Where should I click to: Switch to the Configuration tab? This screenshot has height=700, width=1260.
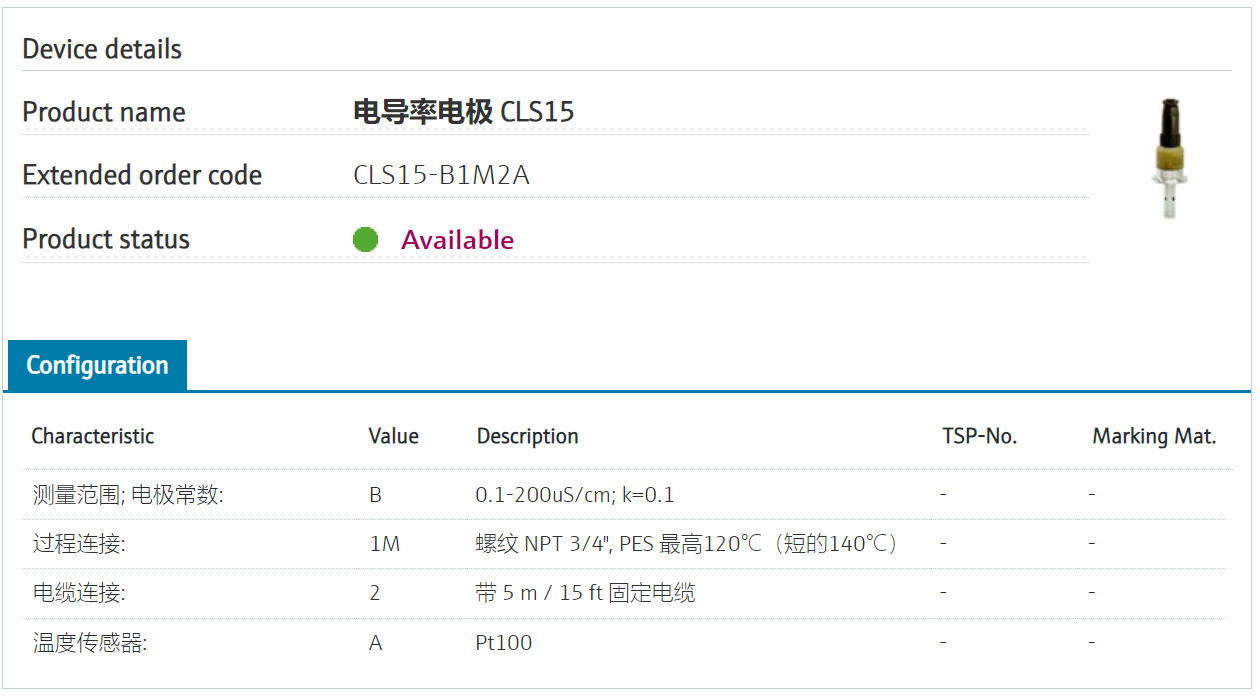[97, 365]
